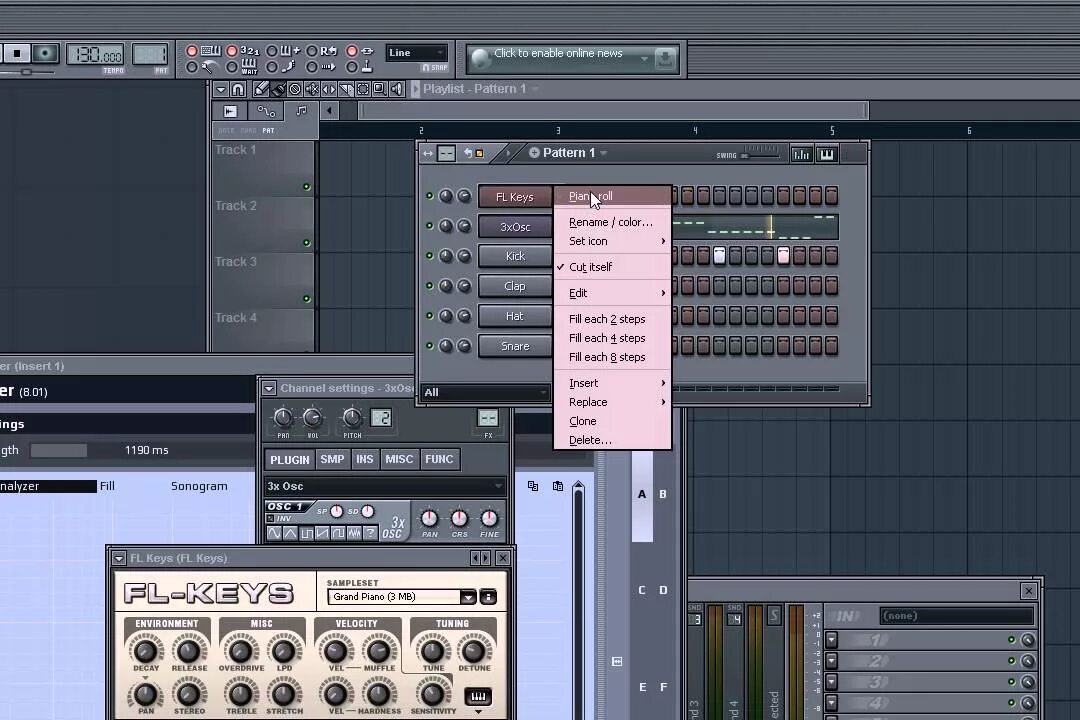Image resolution: width=1080 pixels, height=720 pixels.
Task: Select the playlist Draw pencil tool
Action: coord(261,89)
